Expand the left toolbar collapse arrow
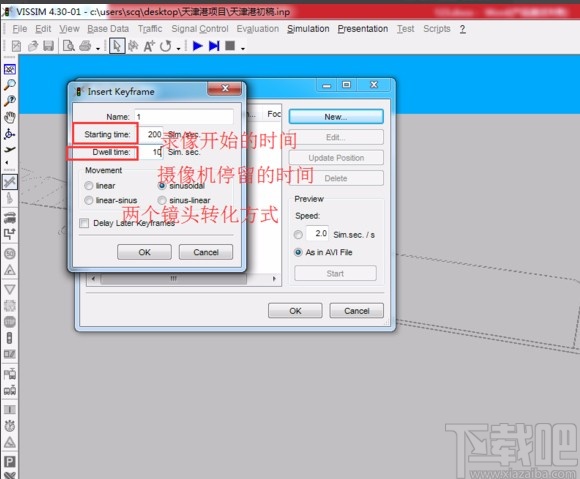 7,162
